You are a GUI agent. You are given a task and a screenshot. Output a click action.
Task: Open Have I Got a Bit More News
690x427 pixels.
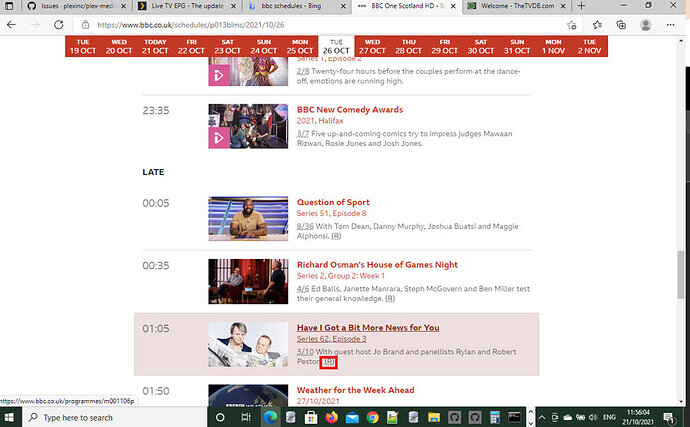368,328
